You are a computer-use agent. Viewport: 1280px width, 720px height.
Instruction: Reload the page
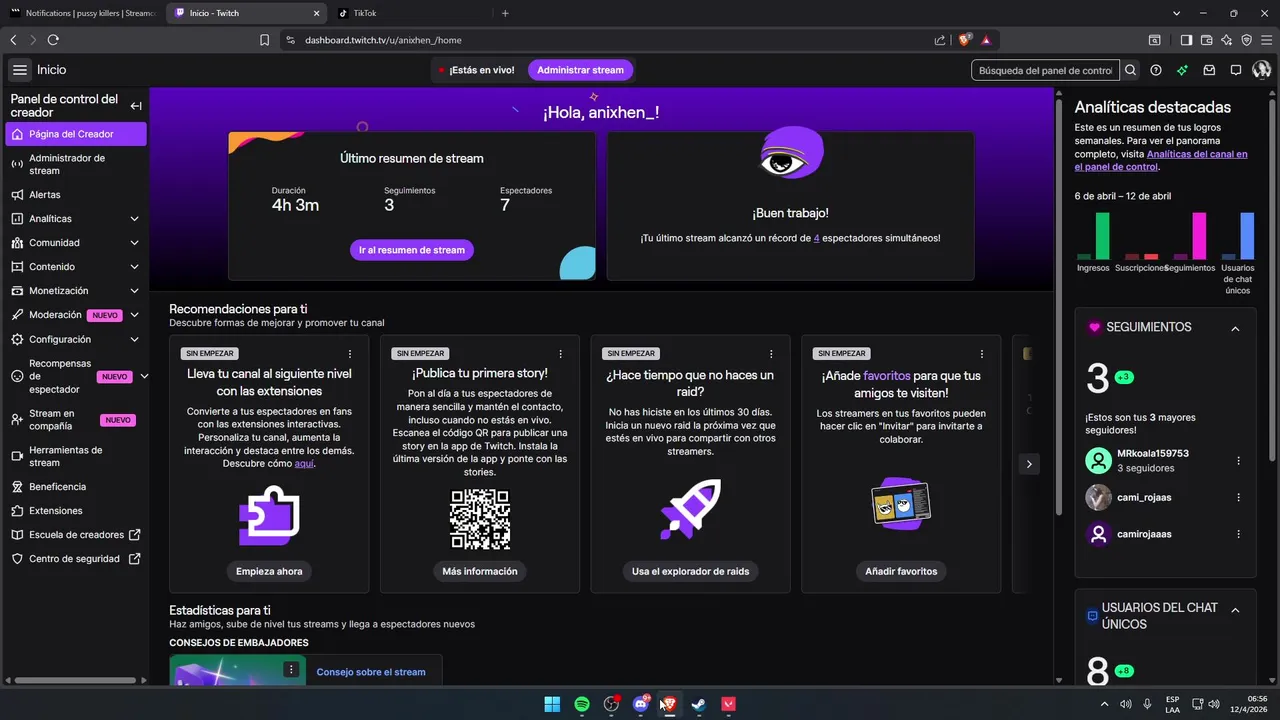point(53,40)
